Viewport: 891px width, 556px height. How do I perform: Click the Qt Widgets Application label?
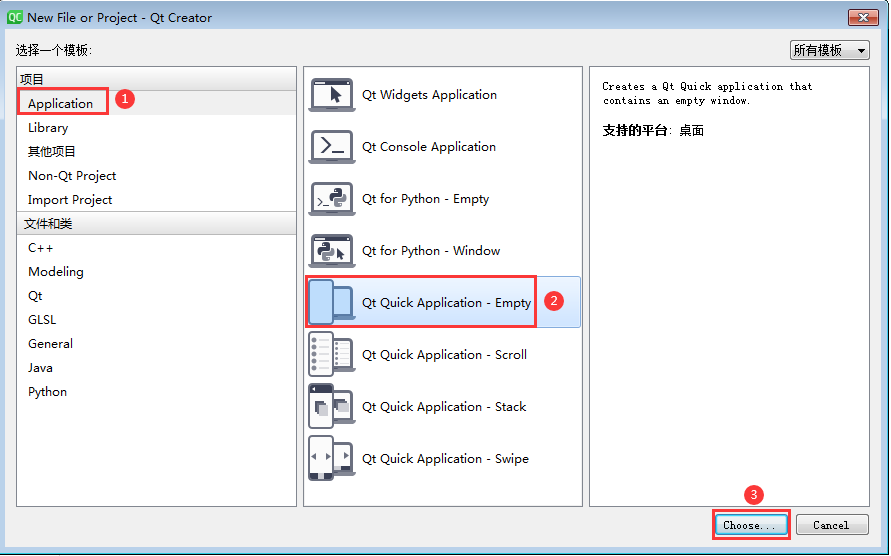tap(430, 95)
